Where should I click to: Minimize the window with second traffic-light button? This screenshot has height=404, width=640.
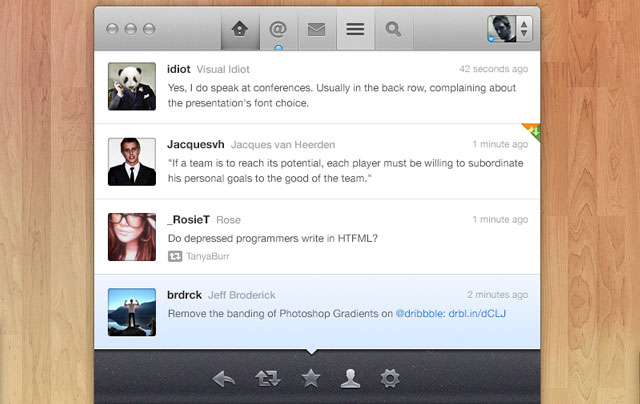(x=131, y=29)
